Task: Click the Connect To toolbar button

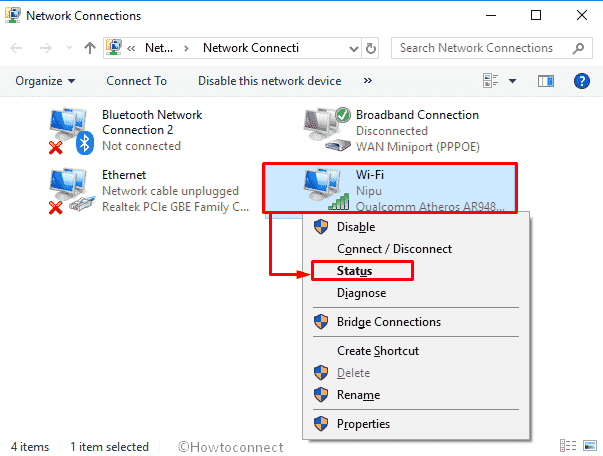Action: coord(137,81)
